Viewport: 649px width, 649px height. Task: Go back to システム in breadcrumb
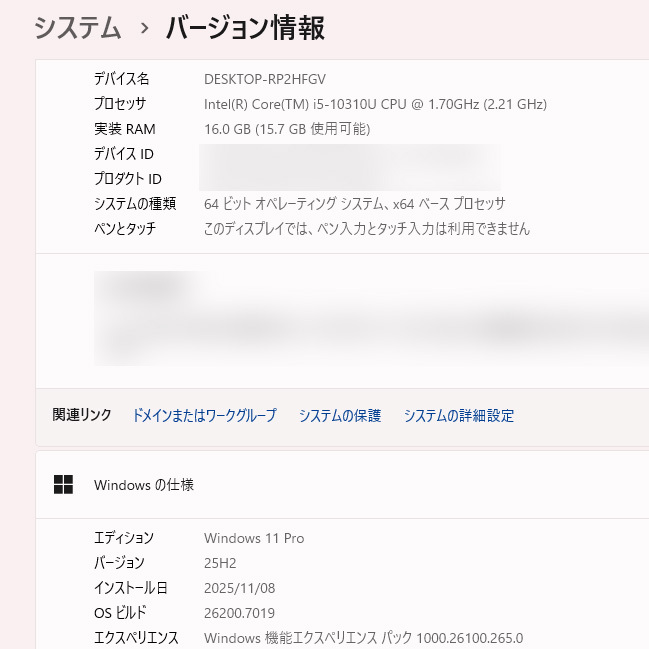point(78,27)
